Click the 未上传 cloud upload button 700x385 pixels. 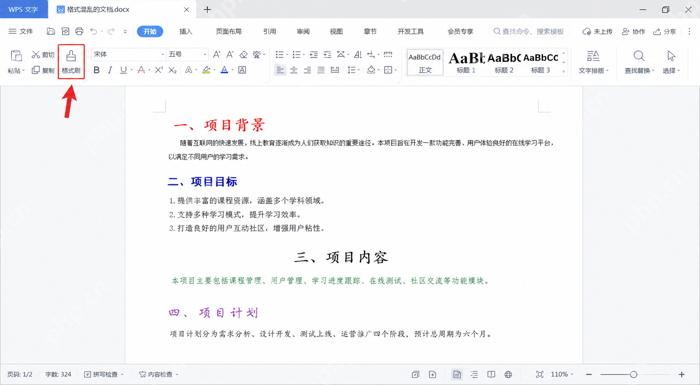(x=597, y=31)
